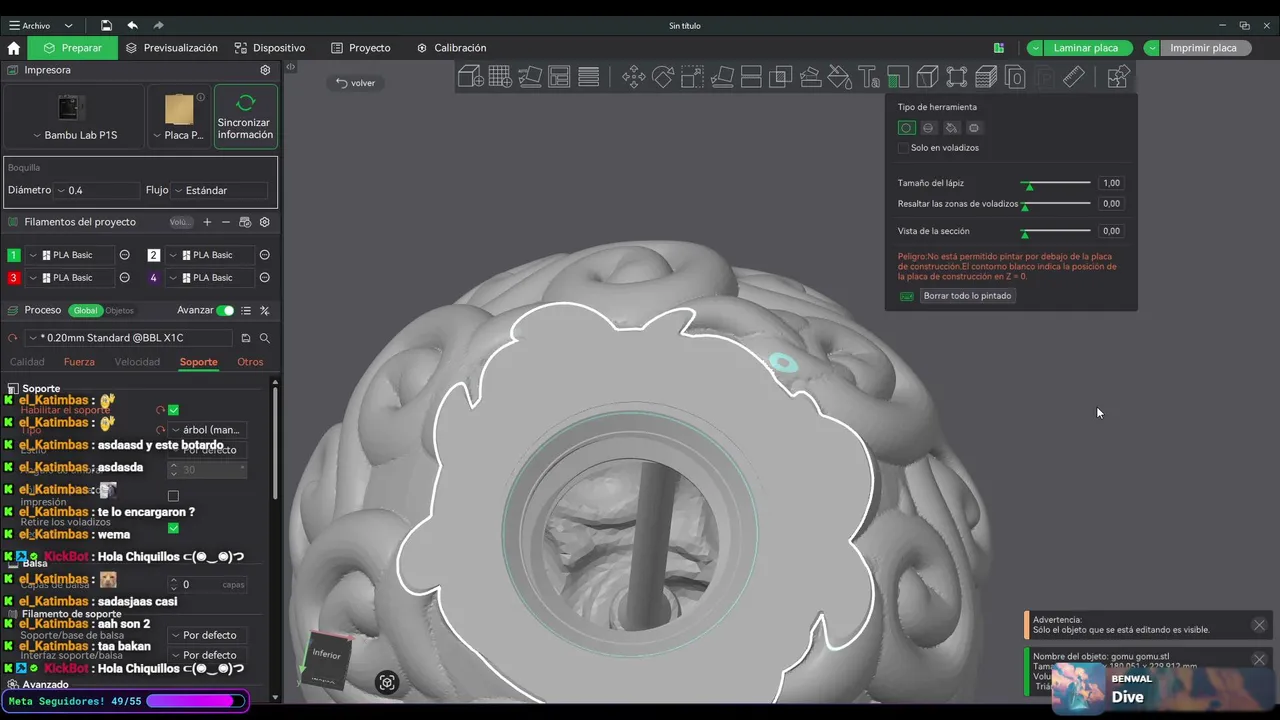Switch to the Proyecto tab
Viewport: 1280px width, 720px height.
[x=361, y=48]
